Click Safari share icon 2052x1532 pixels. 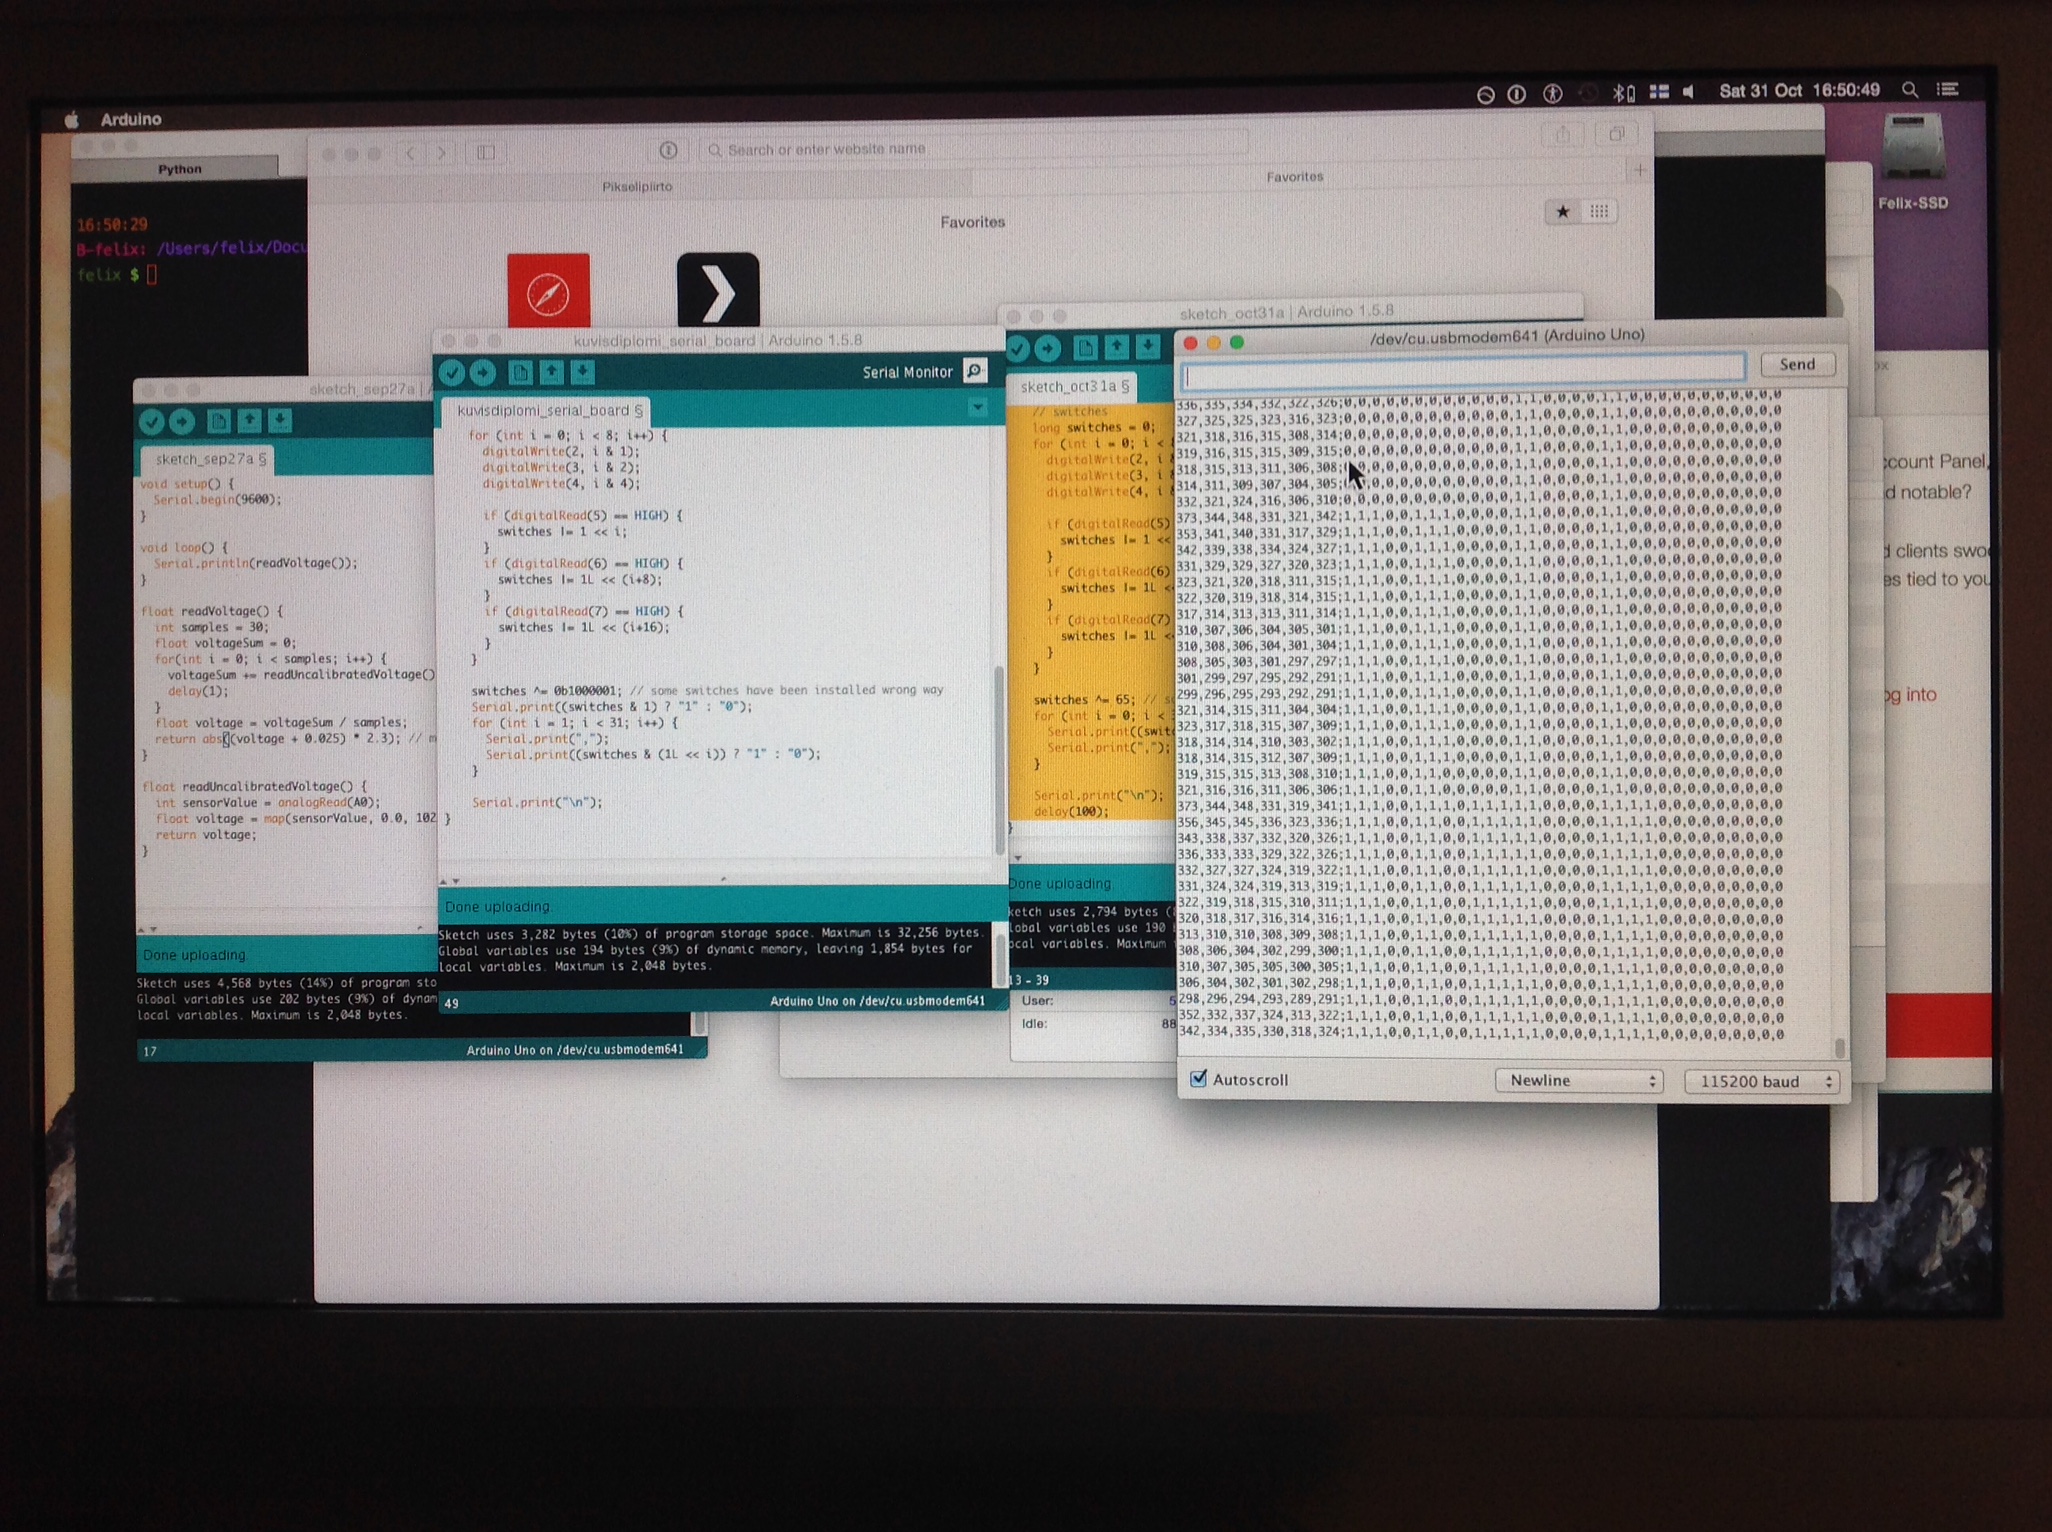(1562, 135)
